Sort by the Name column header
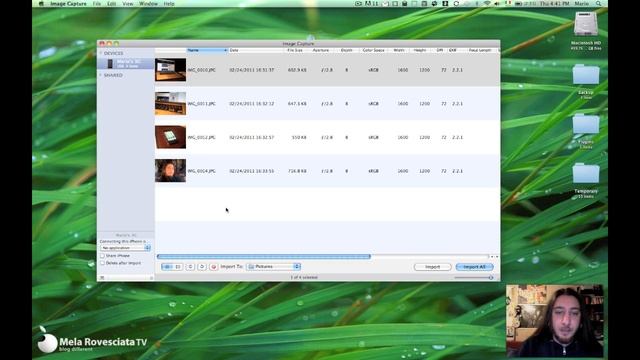 tap(207, 50)
